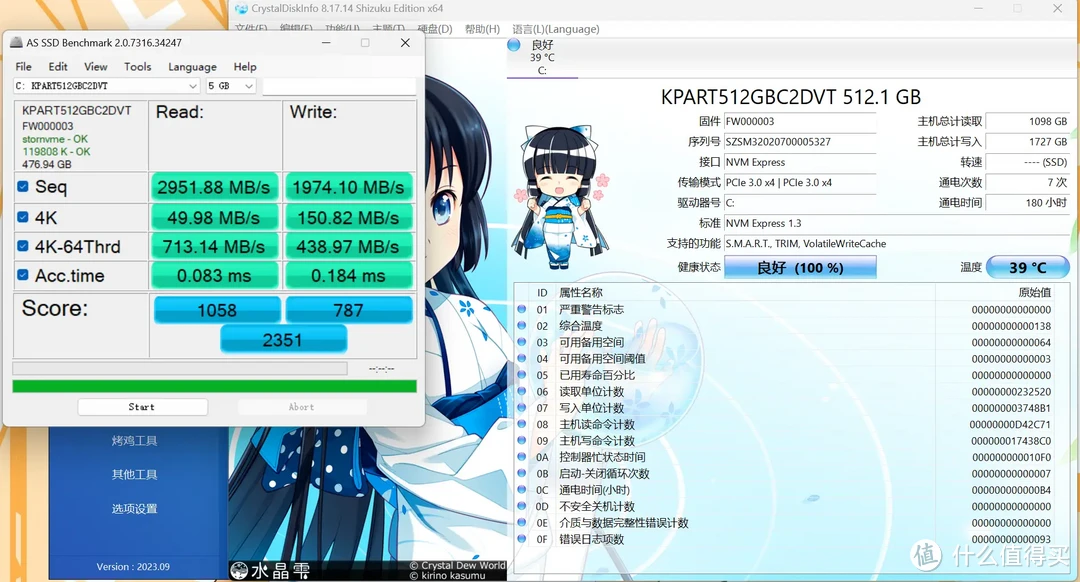This screenshot has height=582, width=1080.
Task: Click the status dot for attribute 0C 通电时间(小时)
Action: [522, 490]
